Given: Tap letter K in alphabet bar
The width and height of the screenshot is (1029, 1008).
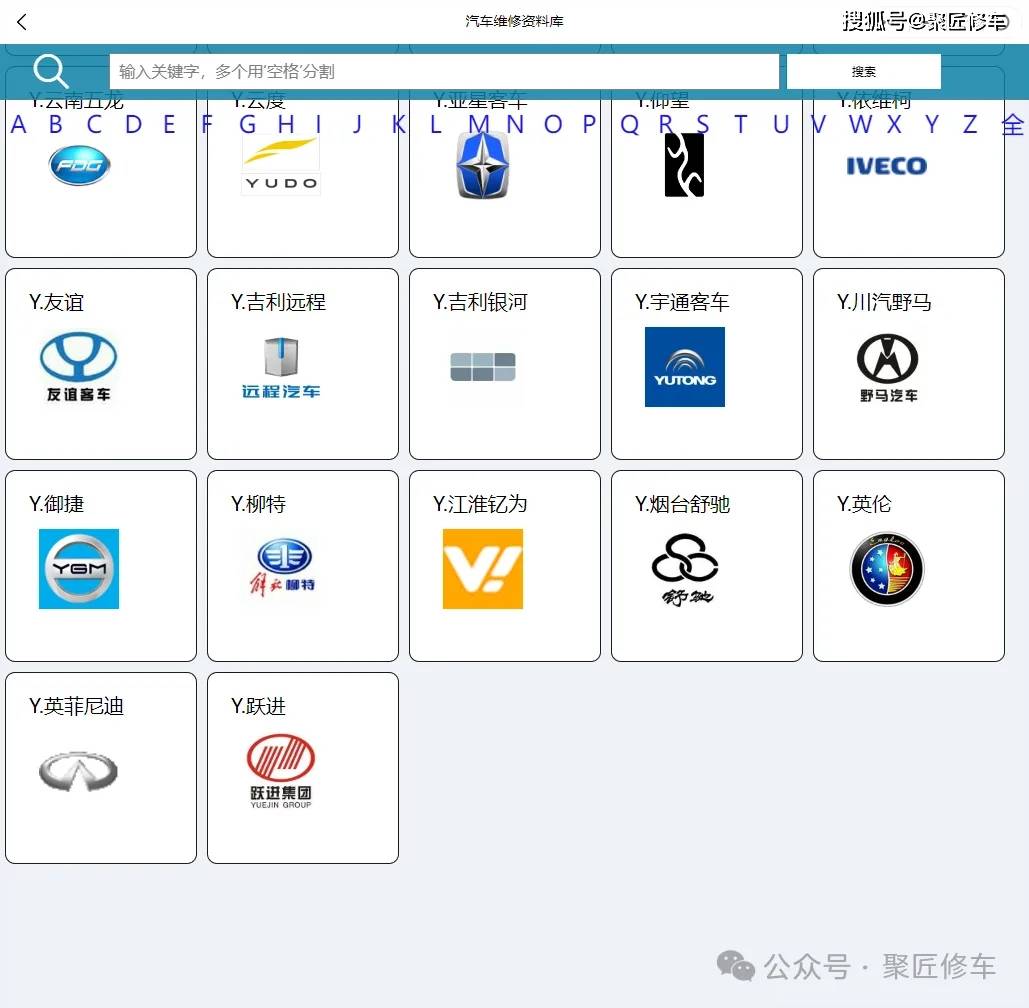Looking at the screenshot, I should (398, 124).
